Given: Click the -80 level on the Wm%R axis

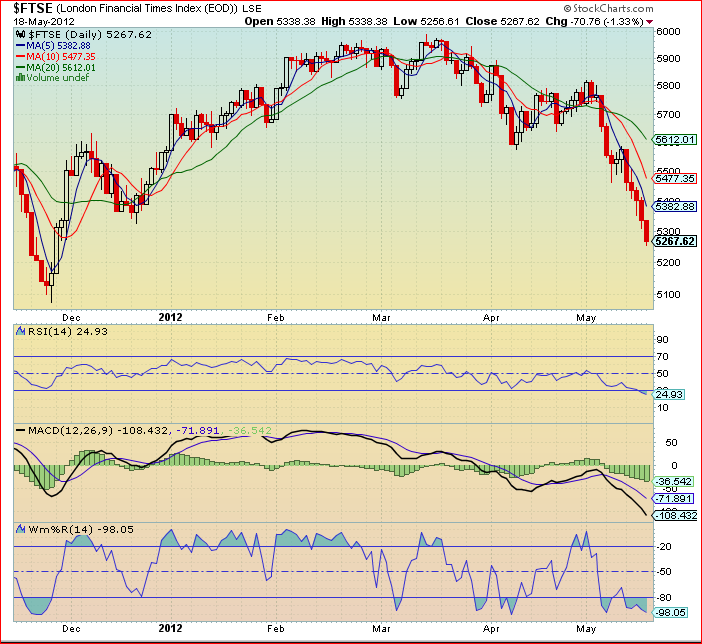Looking at the screenshot, I should 664,597.
